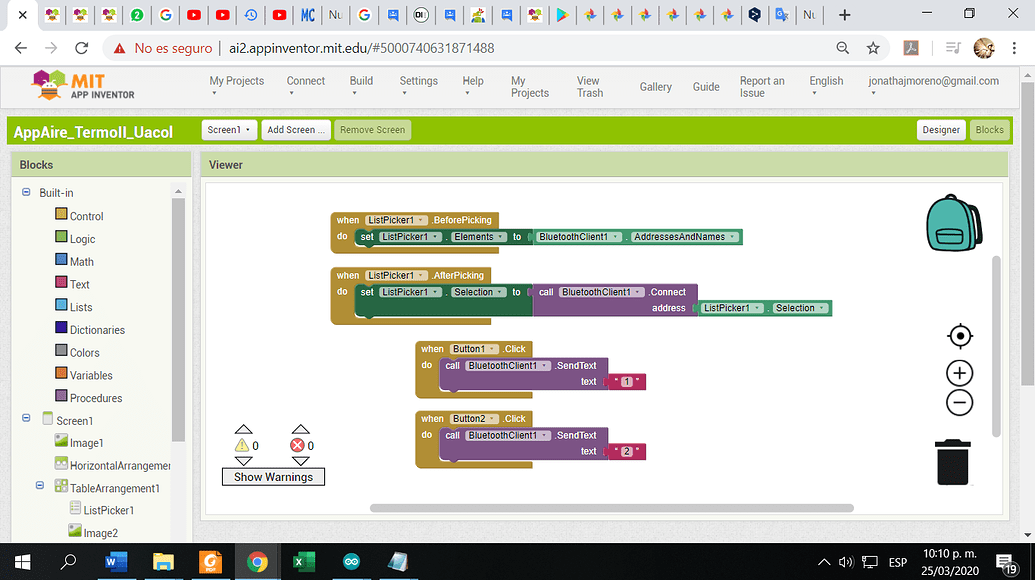Click the Show Warnings button

273,477
